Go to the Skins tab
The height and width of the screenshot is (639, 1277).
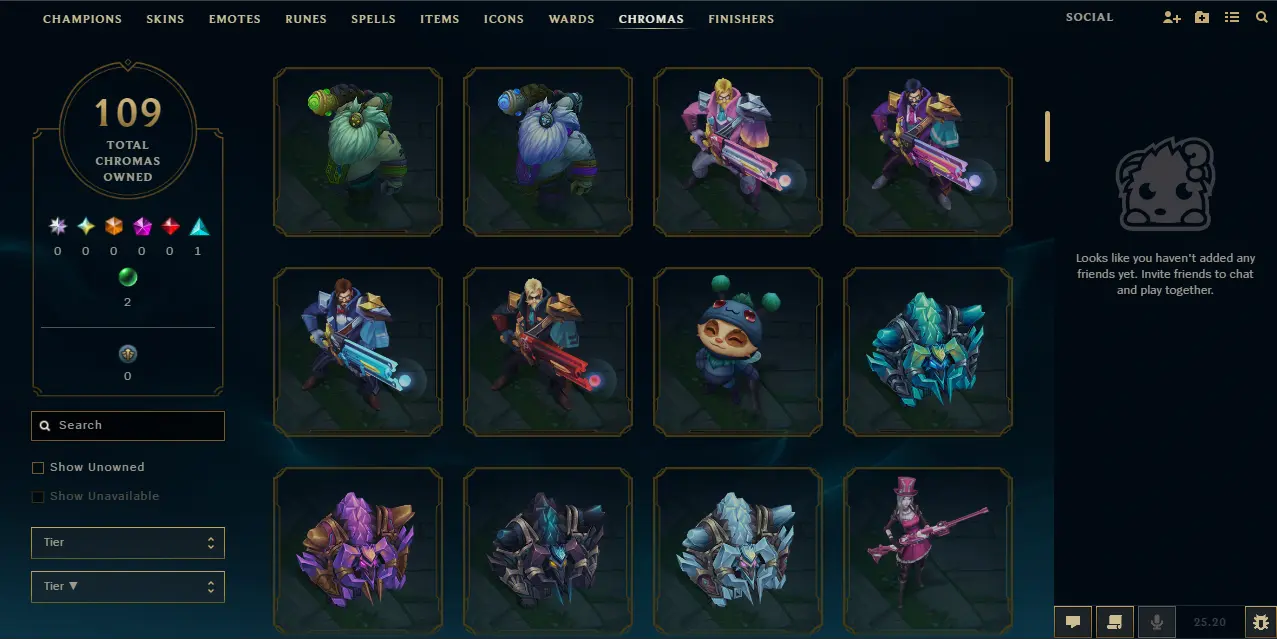click(x=165, y=19)
